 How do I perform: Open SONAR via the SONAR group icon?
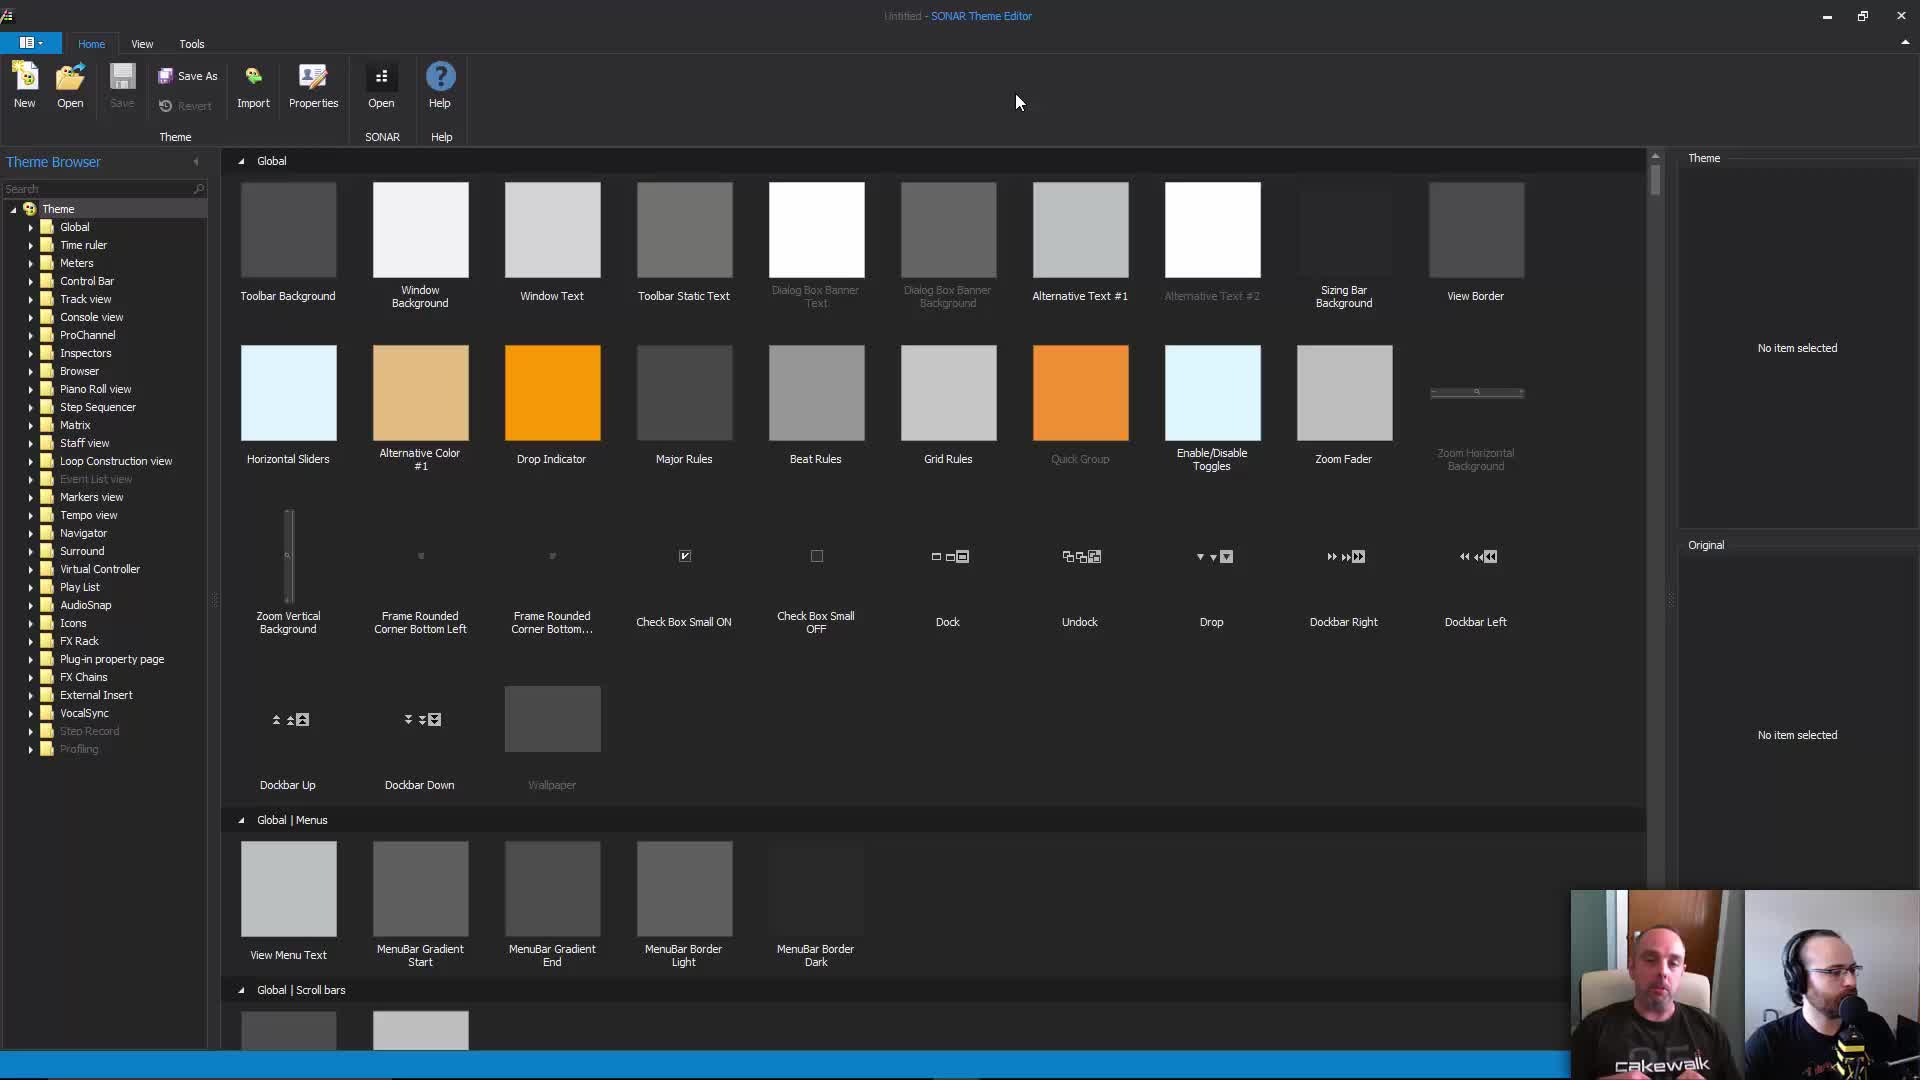381,78
